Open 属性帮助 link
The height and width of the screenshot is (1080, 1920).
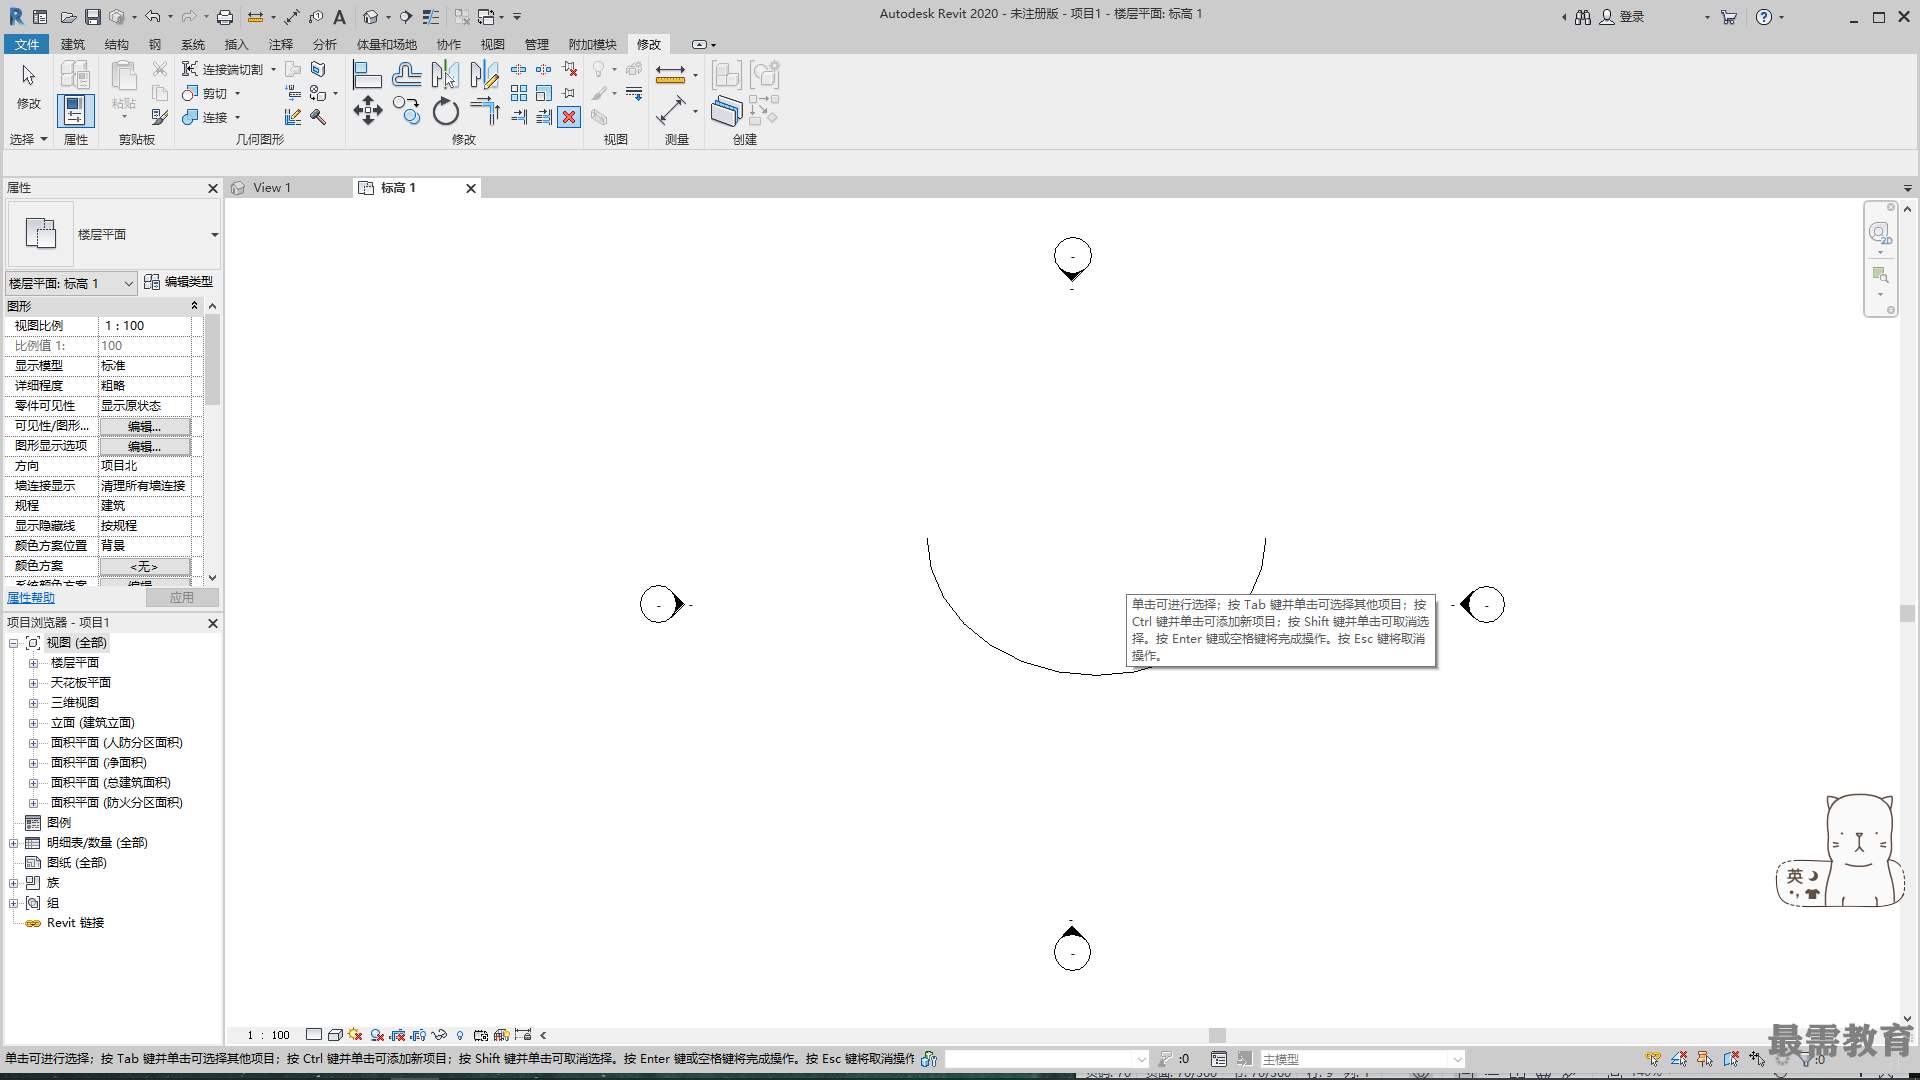coord(31,598)
